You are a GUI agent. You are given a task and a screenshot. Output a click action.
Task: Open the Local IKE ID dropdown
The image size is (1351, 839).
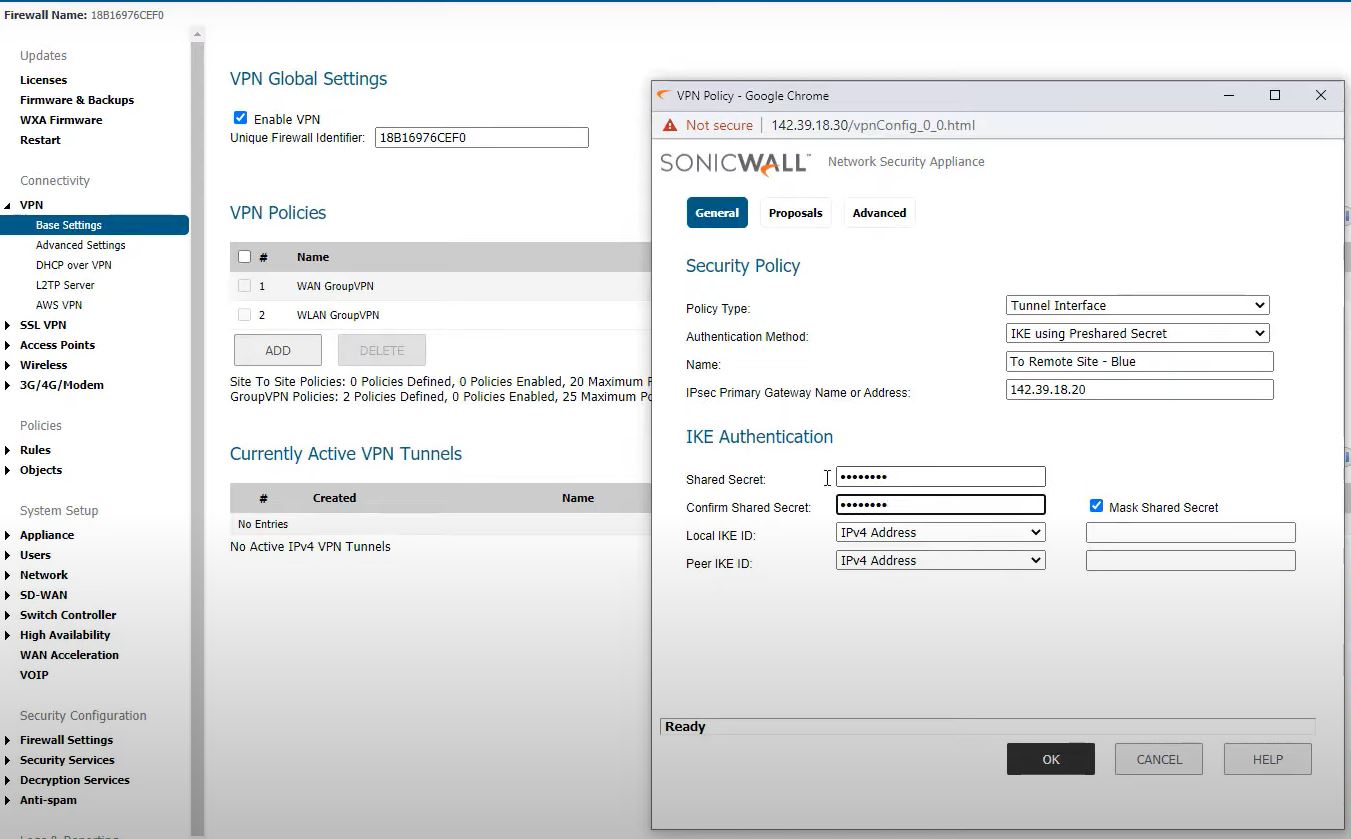[x=940, y=533]
